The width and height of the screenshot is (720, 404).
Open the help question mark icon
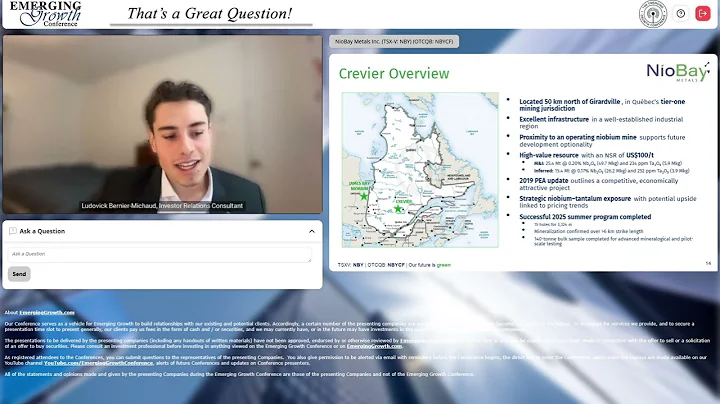coord(681,14)
